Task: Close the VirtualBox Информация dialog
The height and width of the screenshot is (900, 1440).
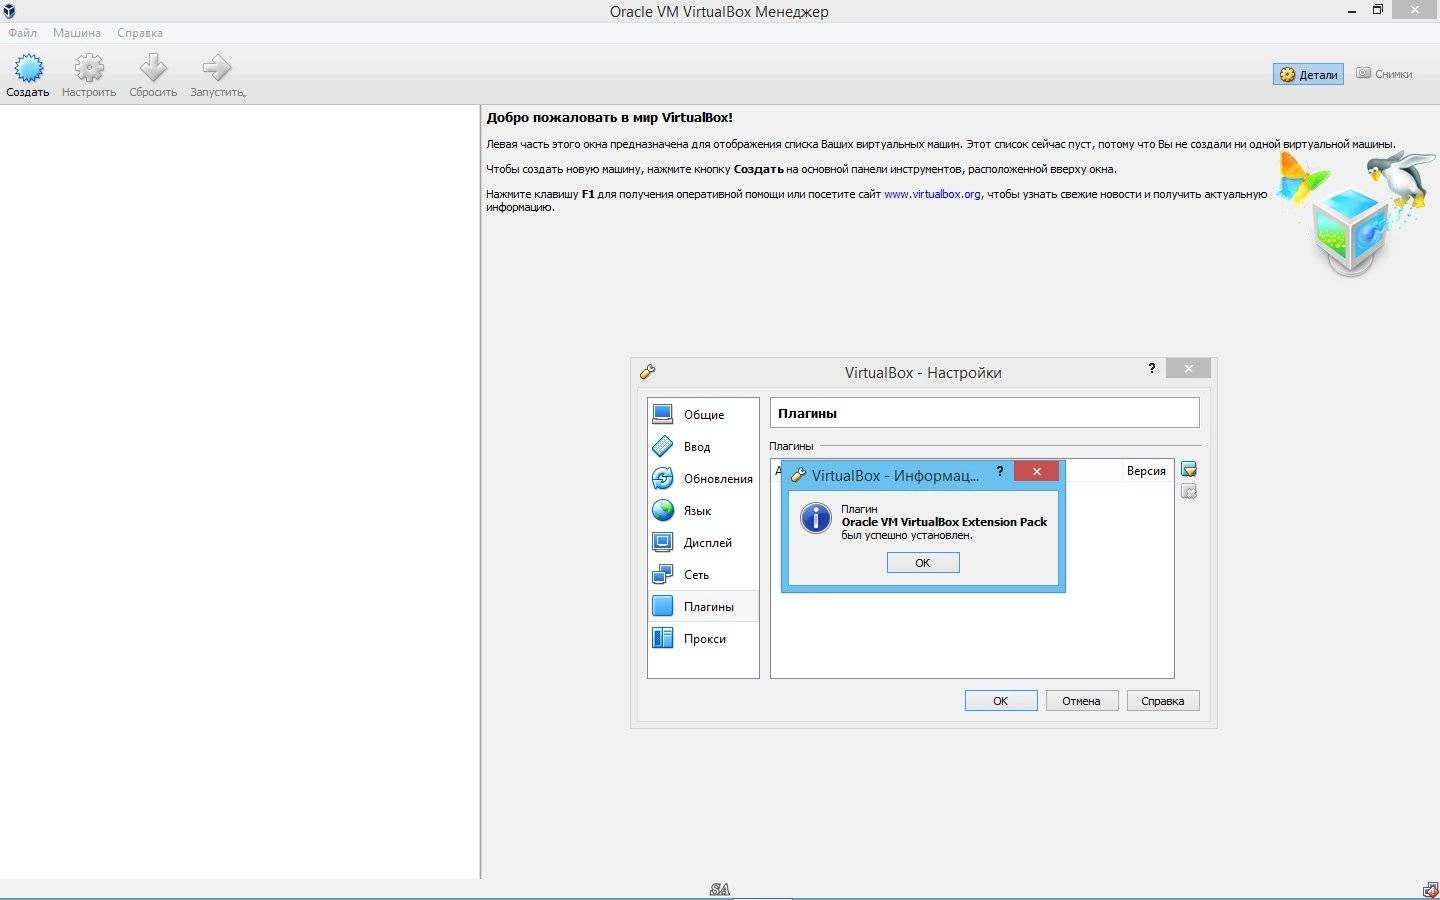Action: pos(1037,471)
